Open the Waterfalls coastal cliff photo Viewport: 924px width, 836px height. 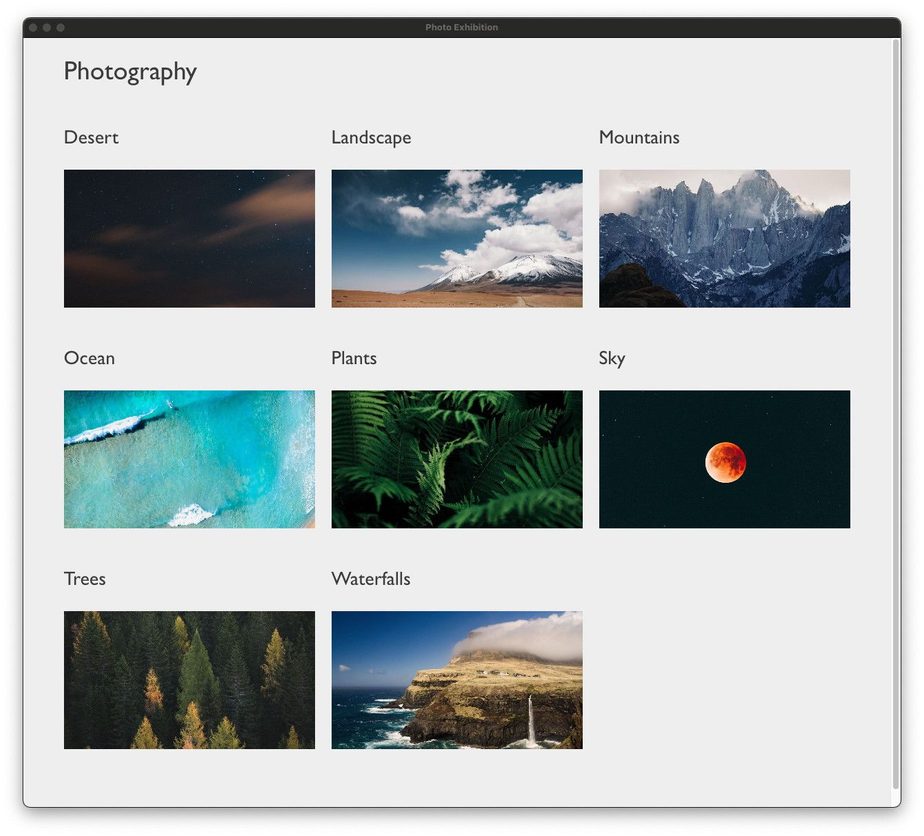pyautogui.click(x=457, y=680)
